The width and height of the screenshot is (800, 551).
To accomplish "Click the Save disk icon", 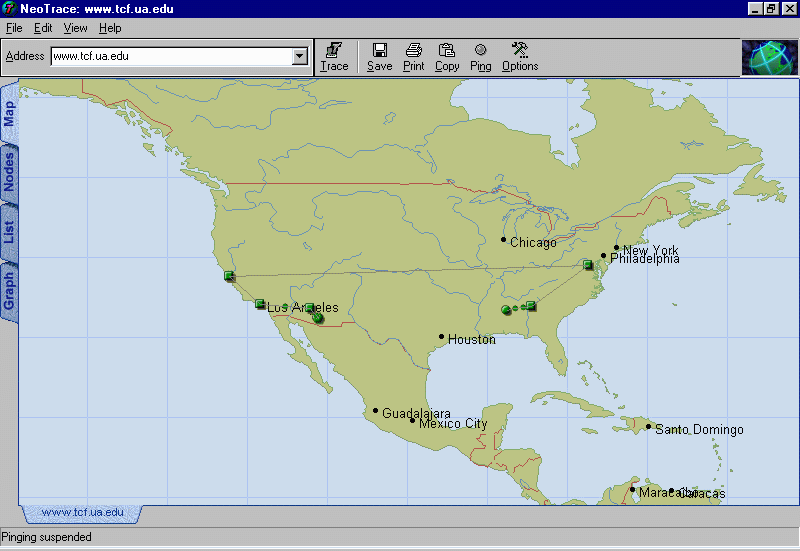I will 380,50.
